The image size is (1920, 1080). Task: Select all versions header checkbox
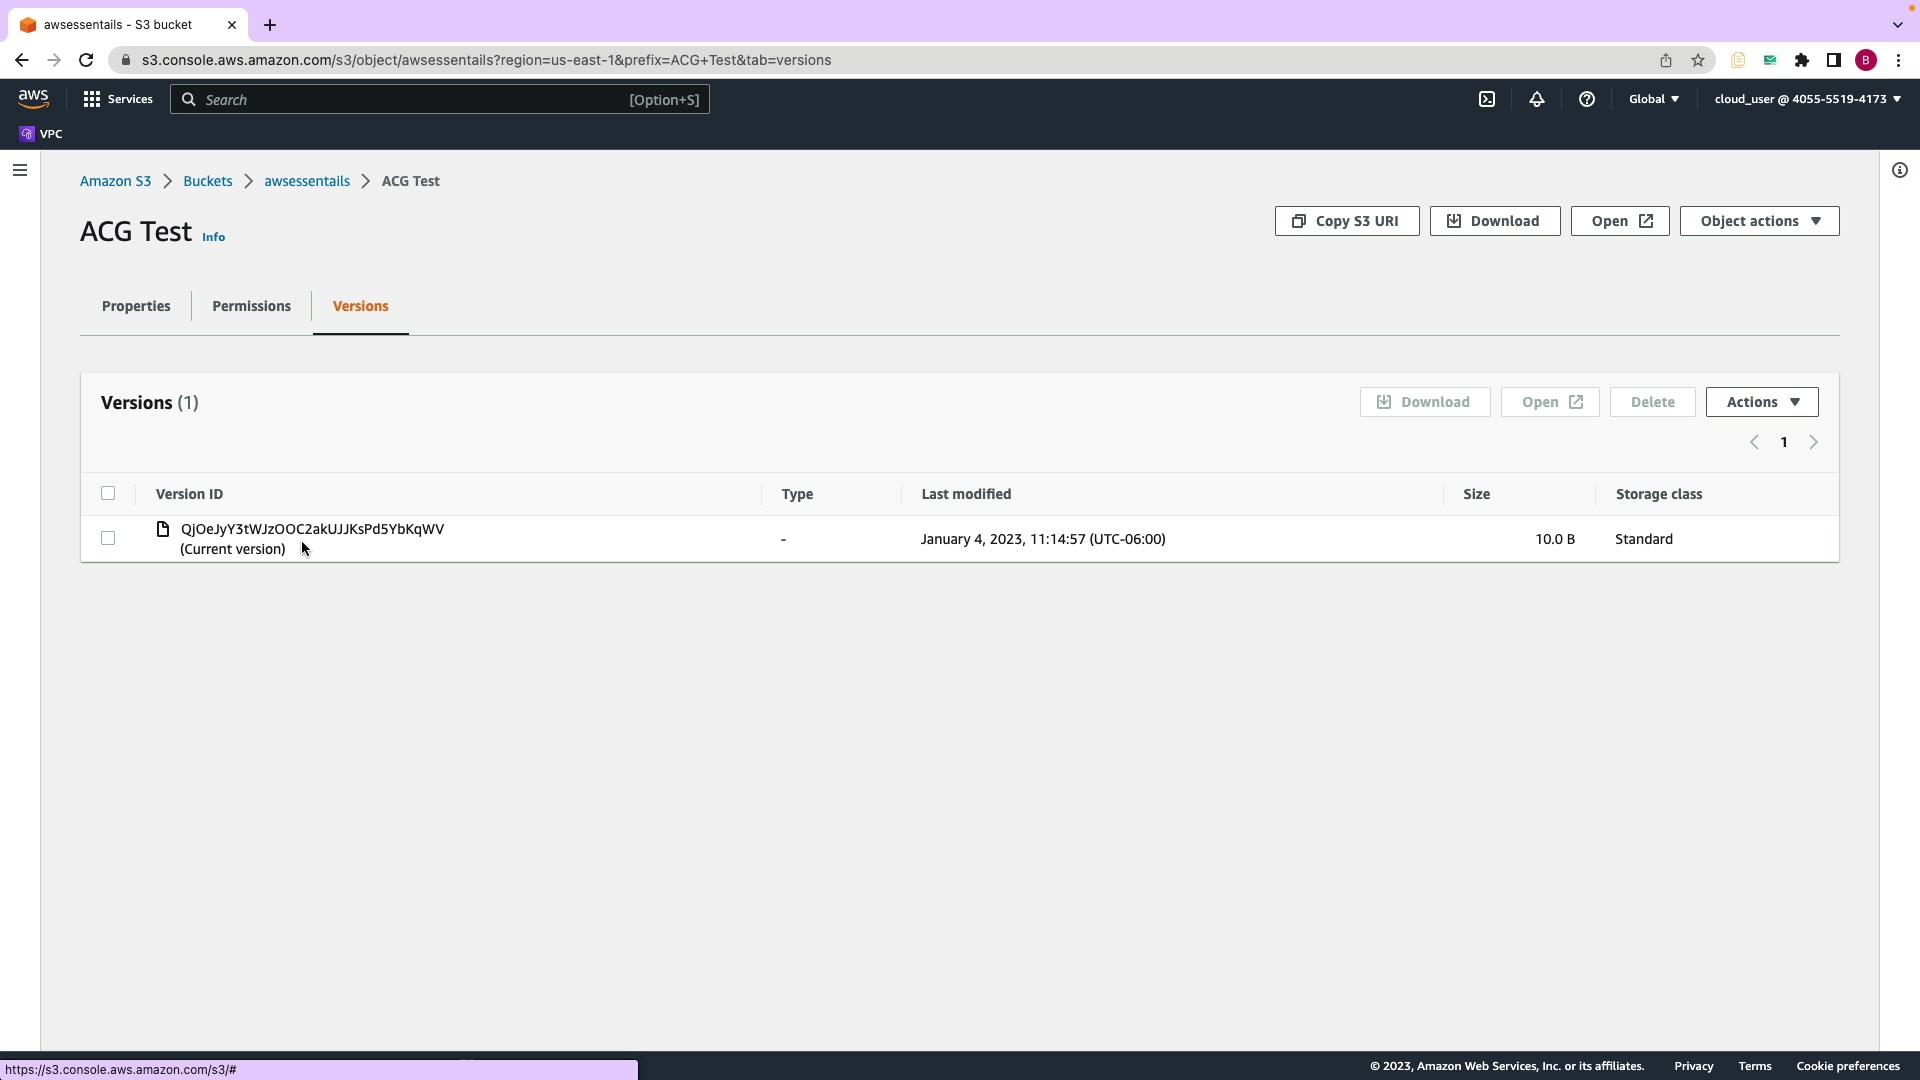coord(108,493)
